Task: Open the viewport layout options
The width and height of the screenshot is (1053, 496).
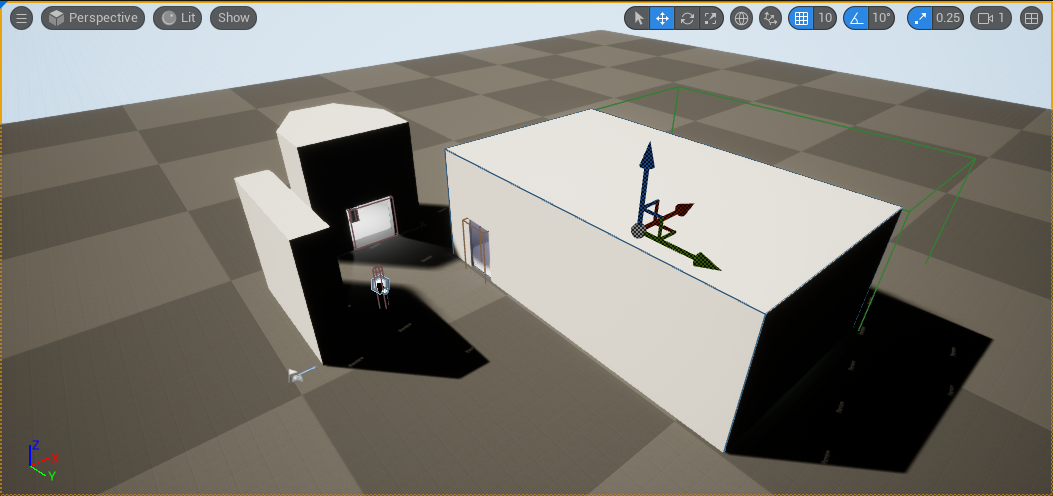Action: pyautogui.click(x=1032, y=18)
